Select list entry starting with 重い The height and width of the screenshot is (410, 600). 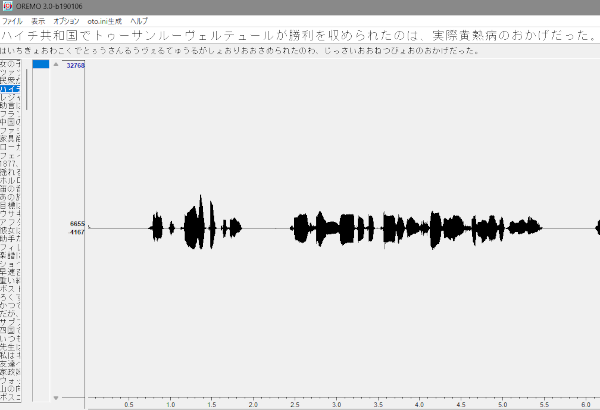10,280
